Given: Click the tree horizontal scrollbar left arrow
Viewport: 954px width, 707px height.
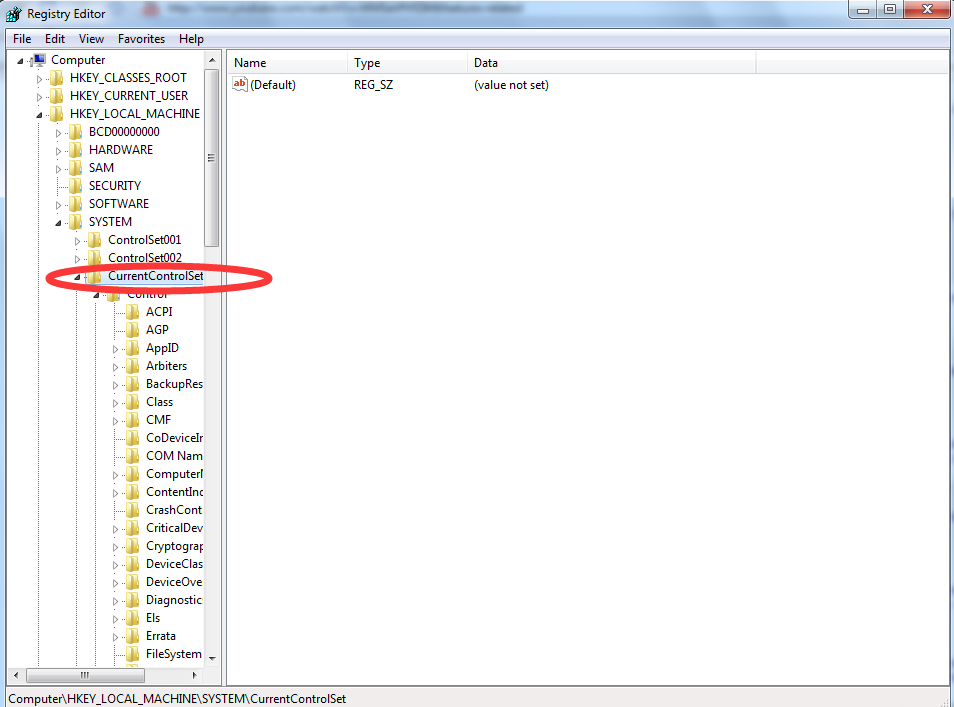Looking at the screenshot, I should tap(16, 675).
